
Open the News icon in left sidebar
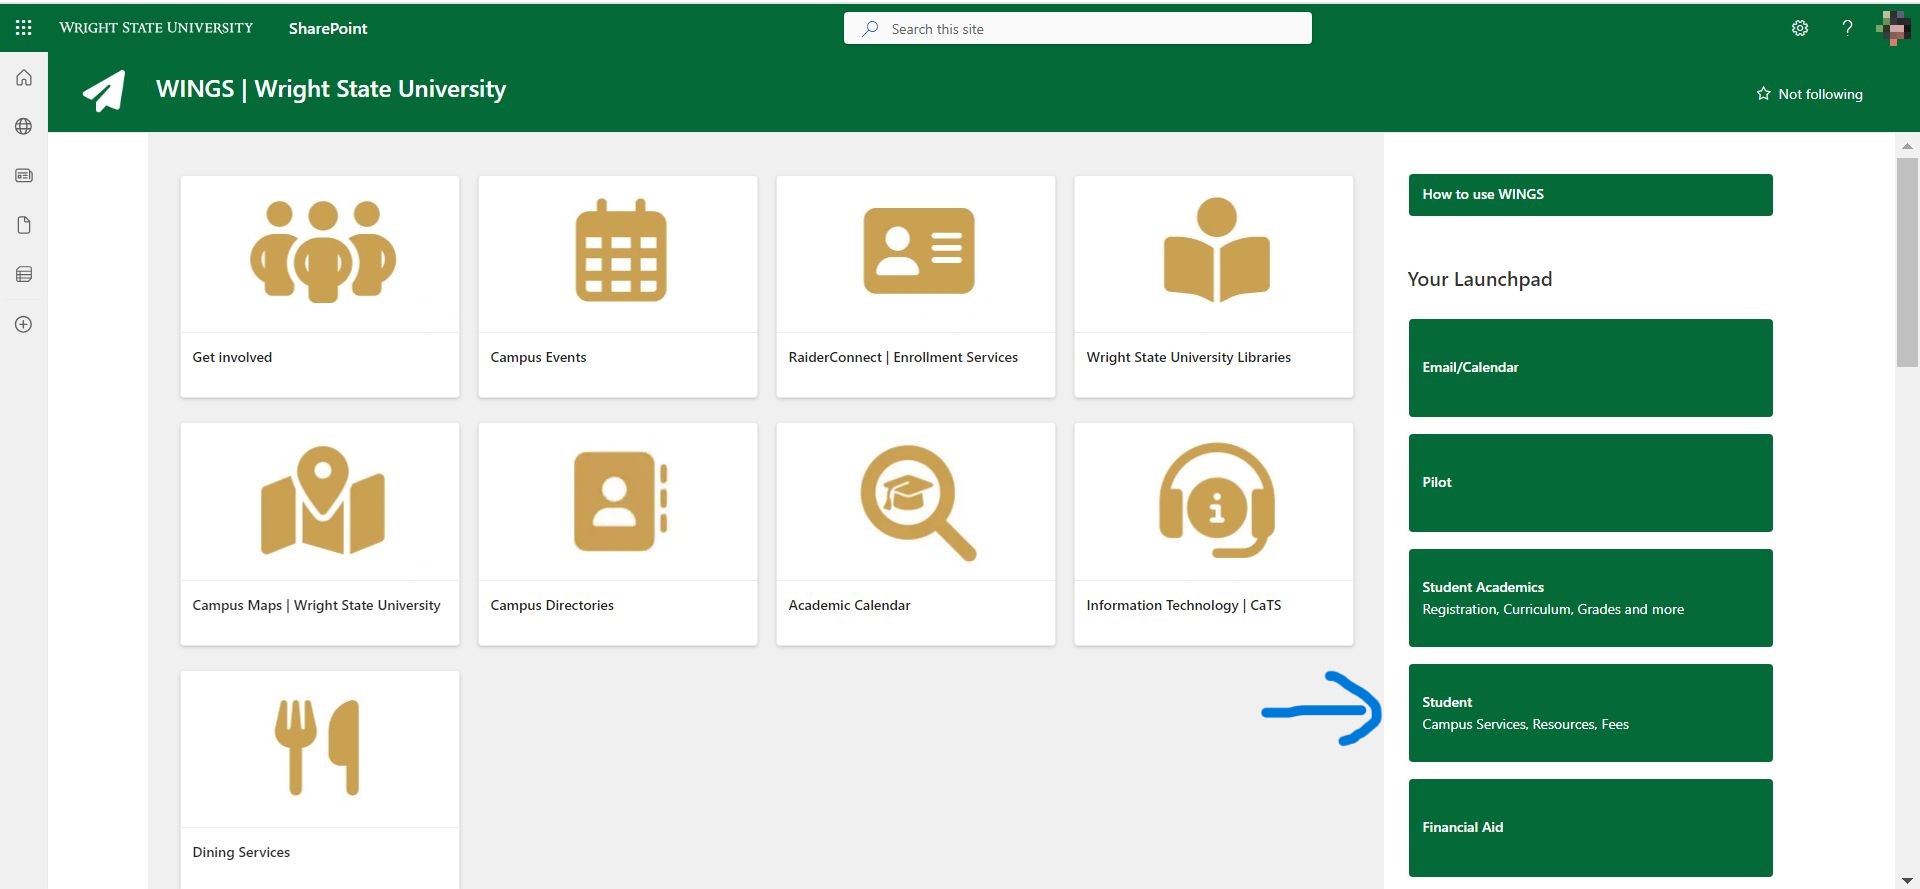24,176
